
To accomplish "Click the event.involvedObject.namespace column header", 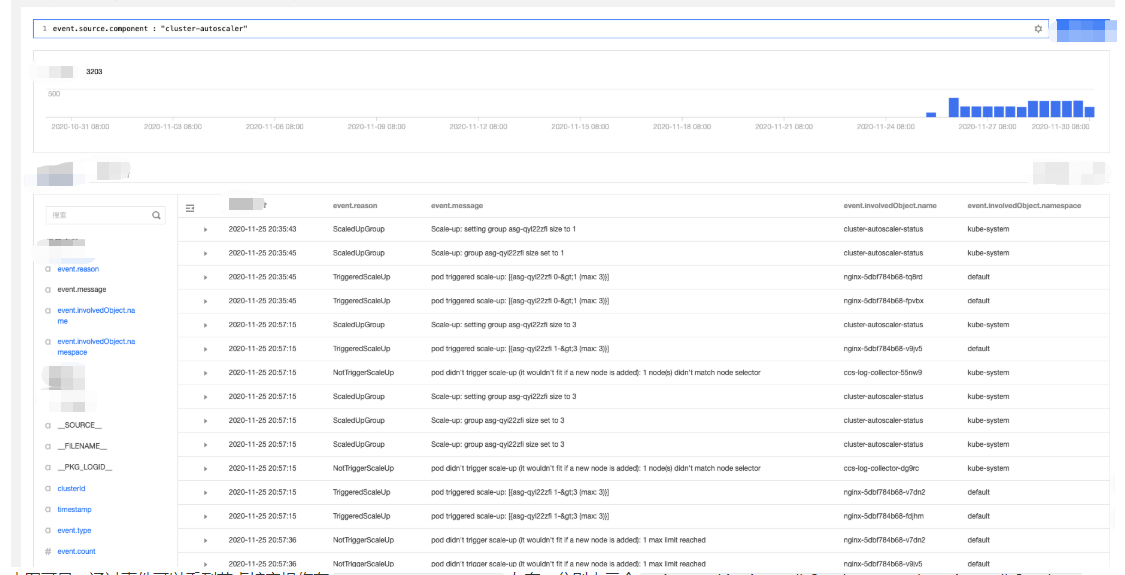I will click(x=1024, y=206).
